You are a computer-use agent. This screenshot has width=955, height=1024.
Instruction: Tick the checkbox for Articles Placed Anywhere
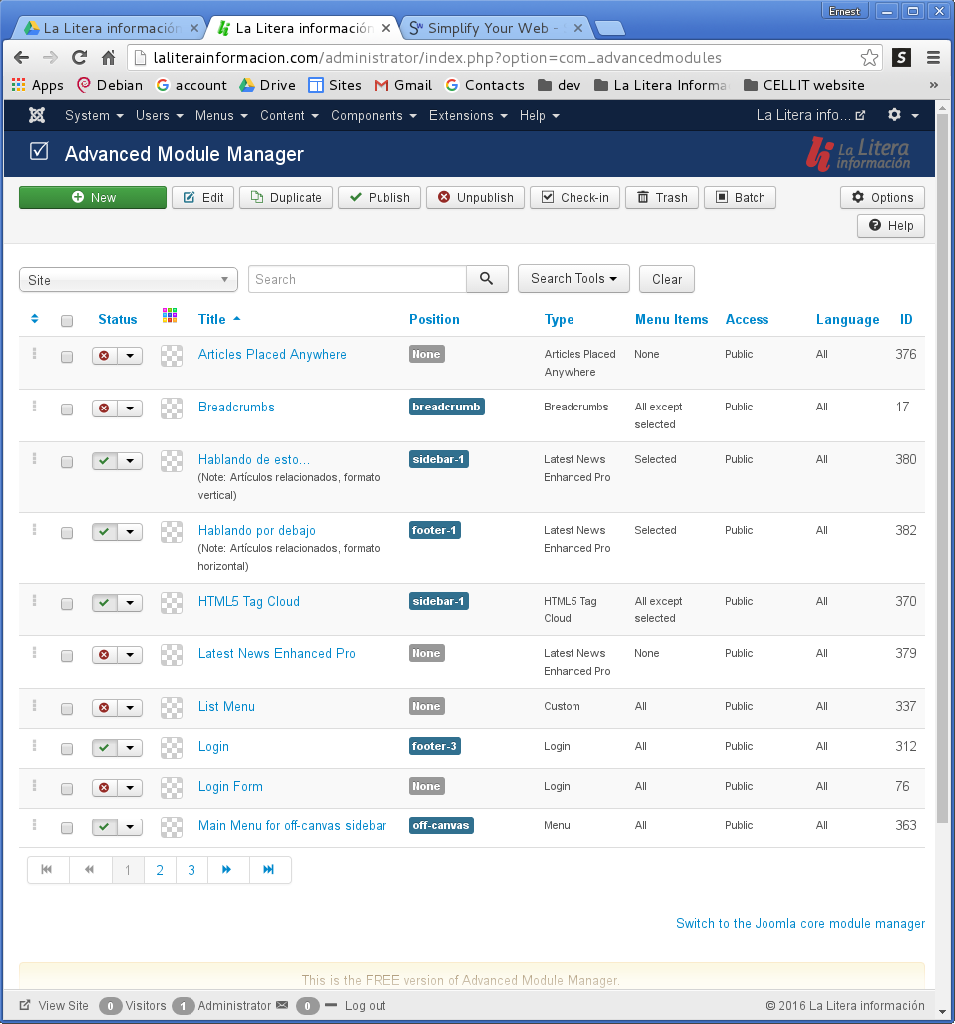click(x=67, y=356)
